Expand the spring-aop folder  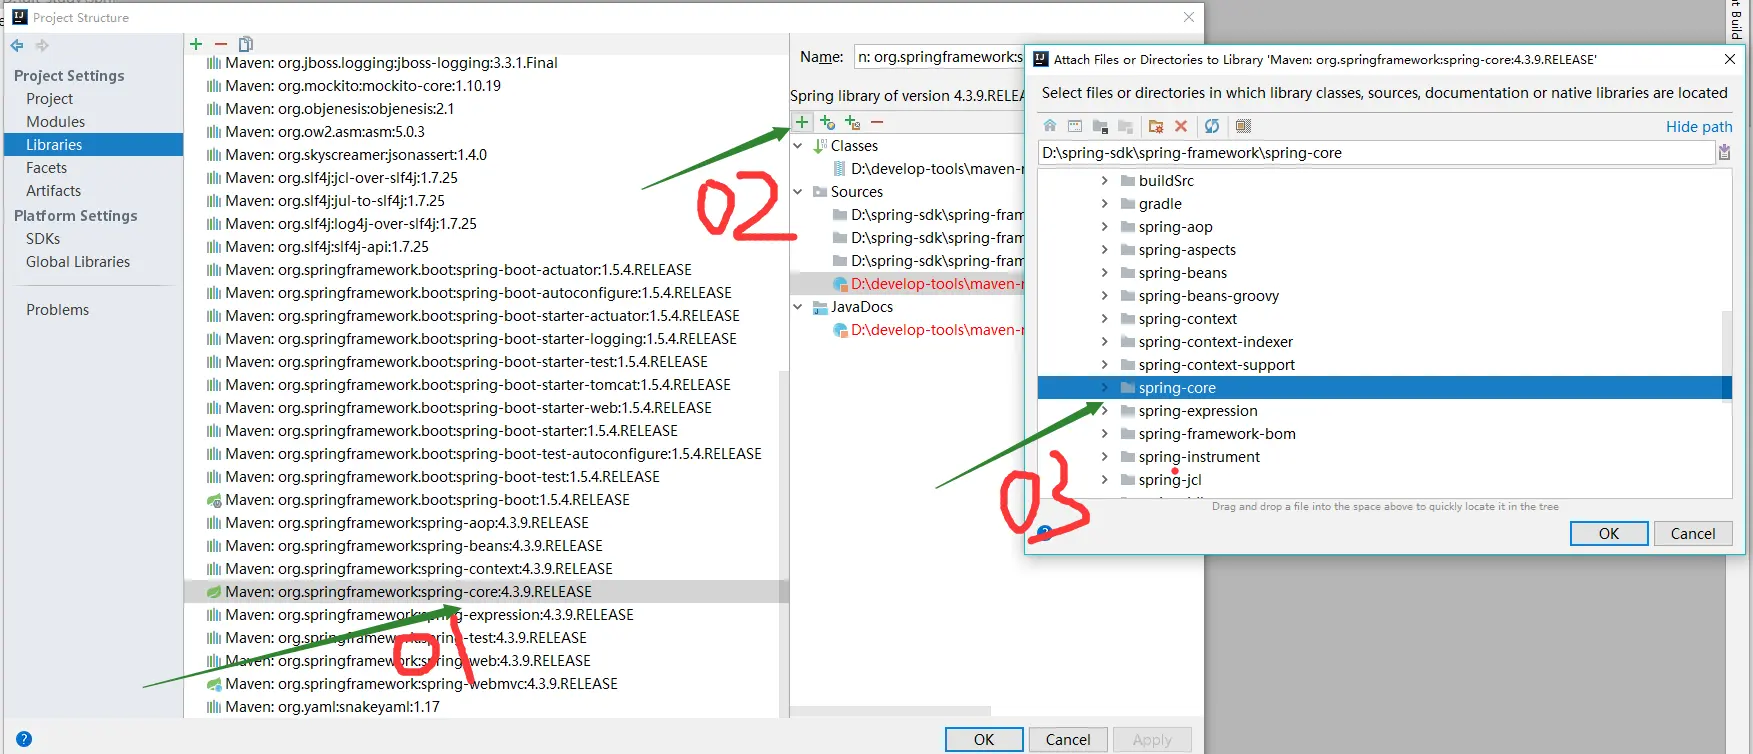click(x=1104, y=227)
